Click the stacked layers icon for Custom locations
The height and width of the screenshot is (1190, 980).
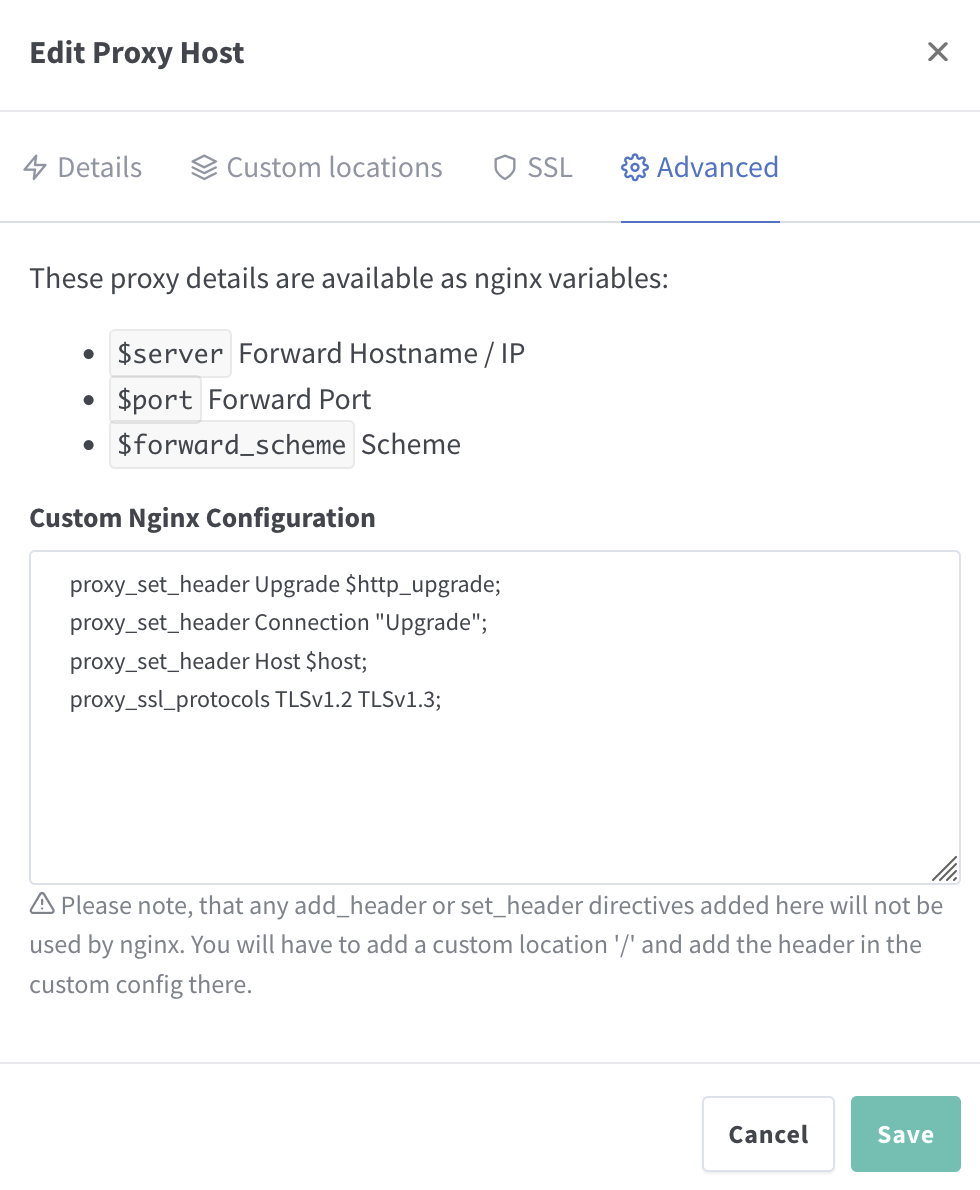coord(204,167)
